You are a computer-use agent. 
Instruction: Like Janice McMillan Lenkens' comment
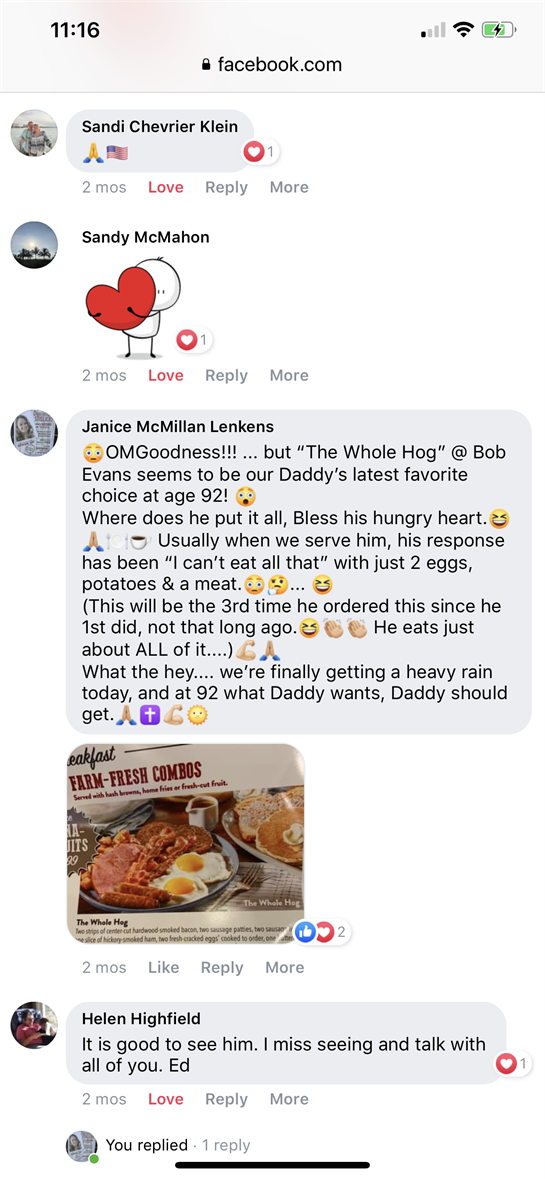coord(163,968)
